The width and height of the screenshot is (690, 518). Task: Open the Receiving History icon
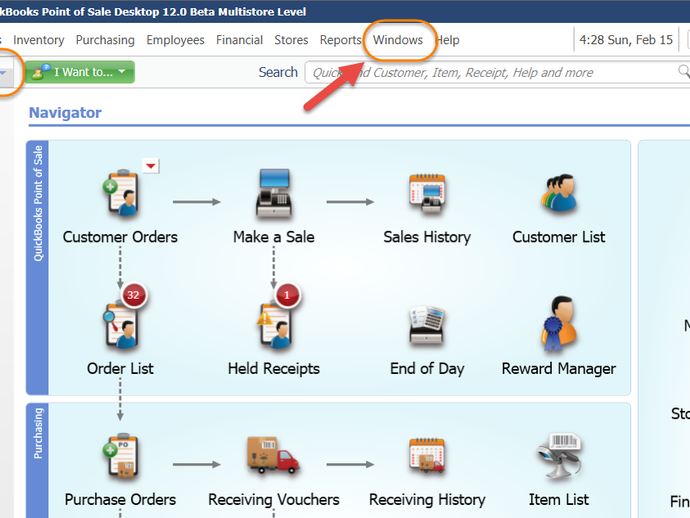pos(427,456)
